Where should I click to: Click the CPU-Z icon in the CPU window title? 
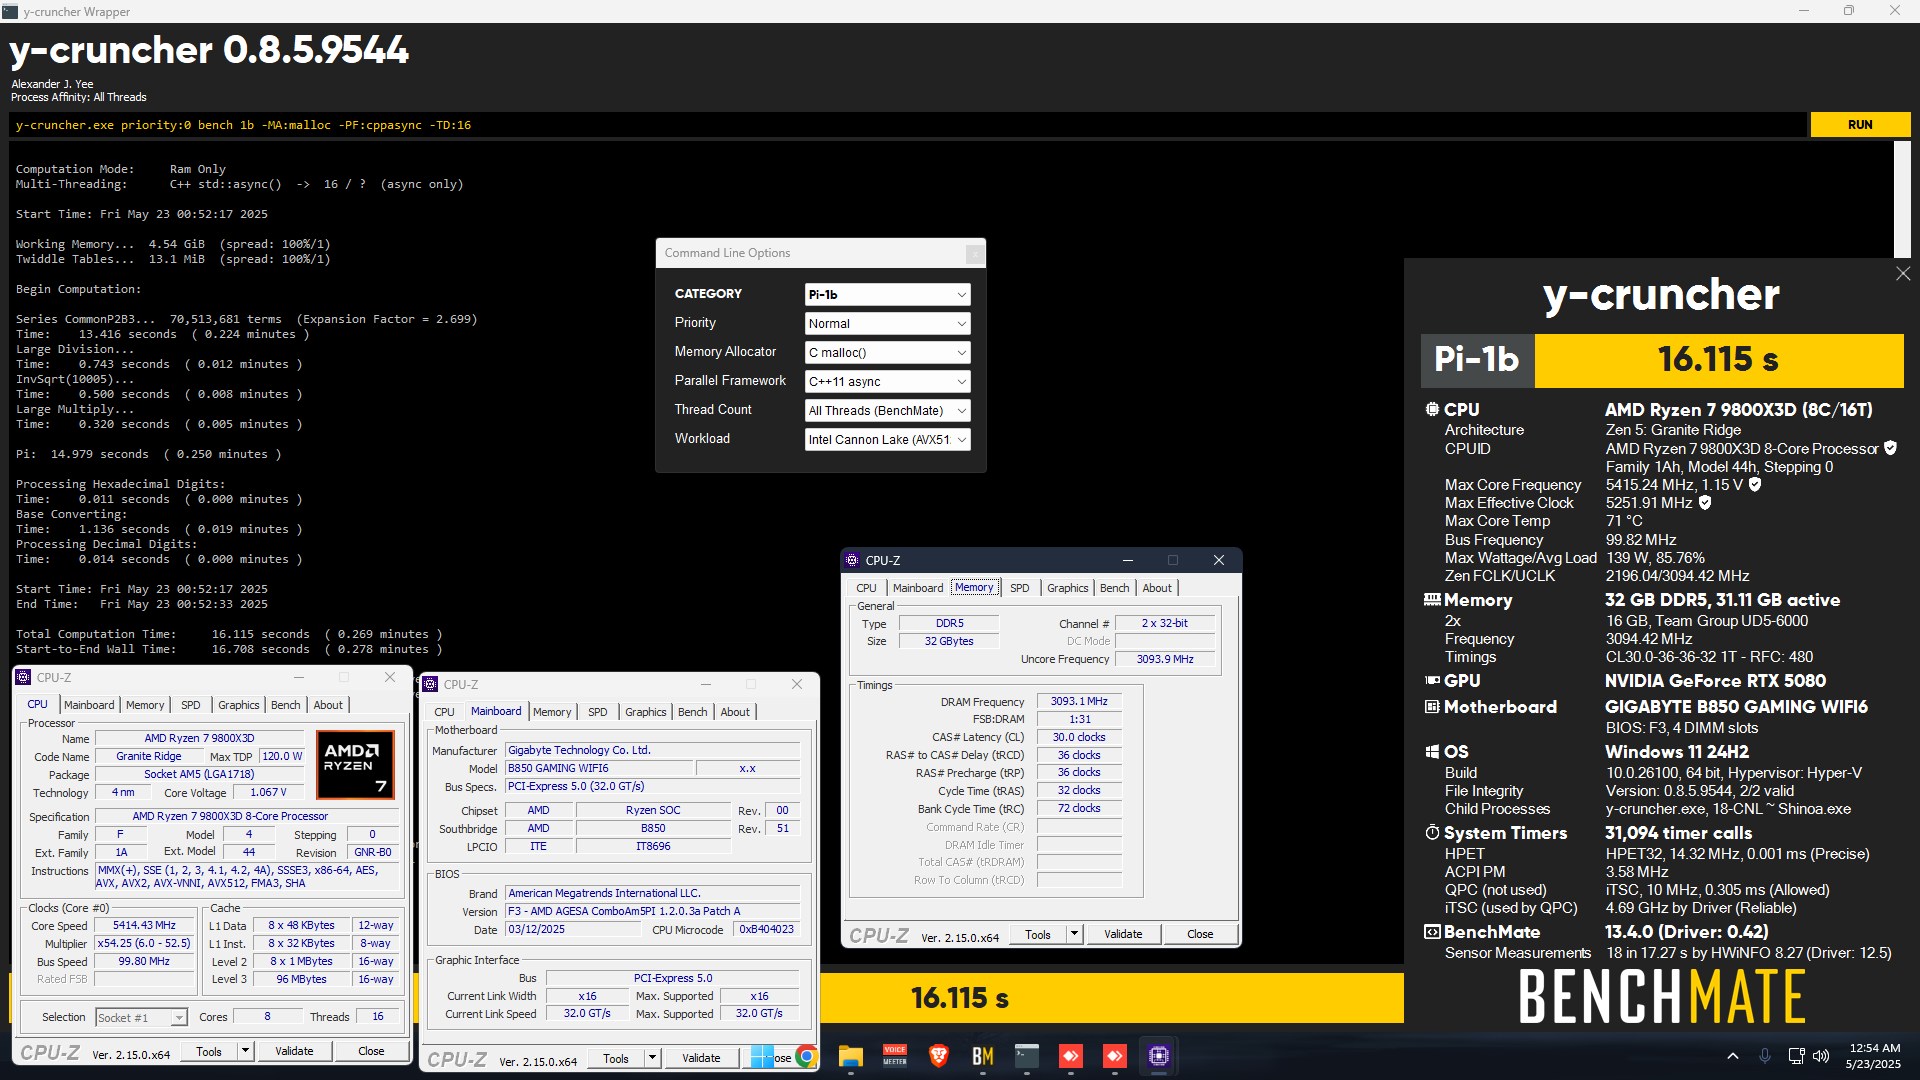point(23,677)
